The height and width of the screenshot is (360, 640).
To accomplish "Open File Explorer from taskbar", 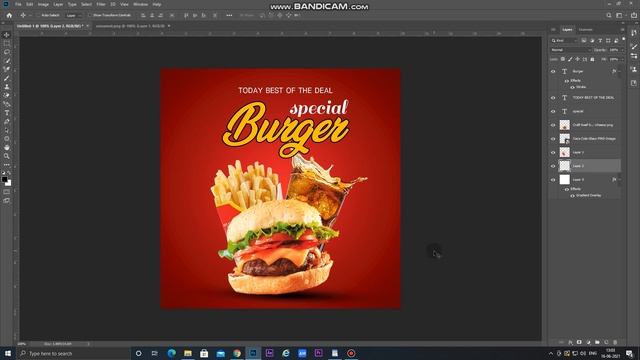I will (x=188, y=353).
